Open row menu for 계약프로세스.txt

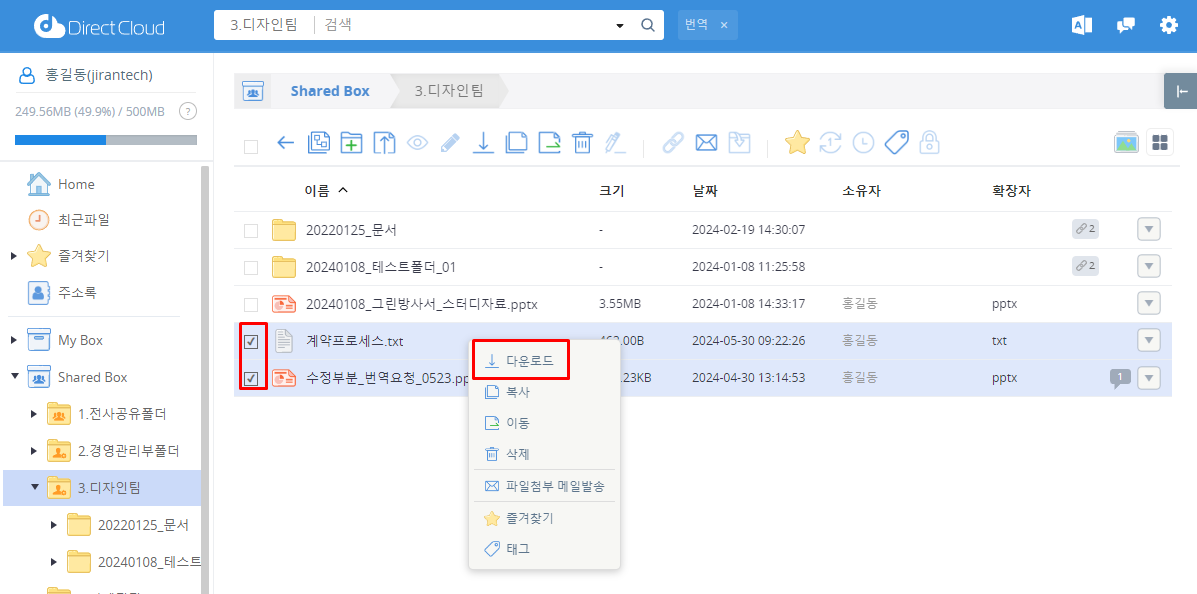coord(1149,340)
